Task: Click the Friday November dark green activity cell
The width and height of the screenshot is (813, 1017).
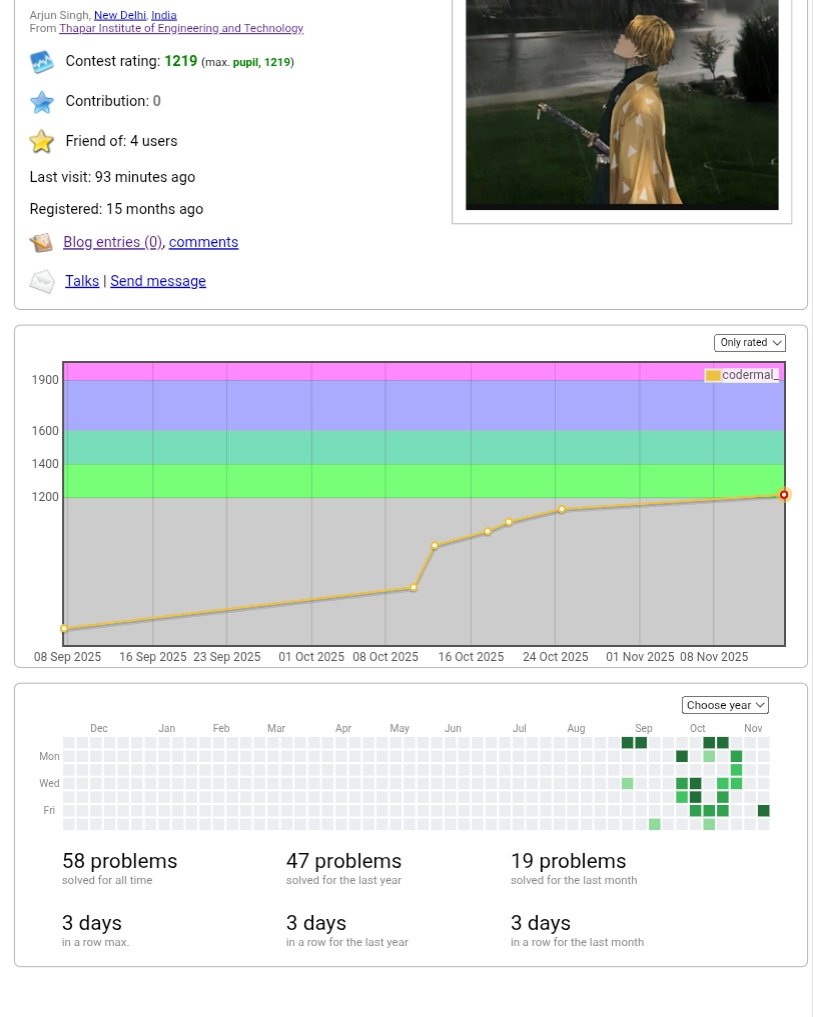Action: [x=764, y=810]
